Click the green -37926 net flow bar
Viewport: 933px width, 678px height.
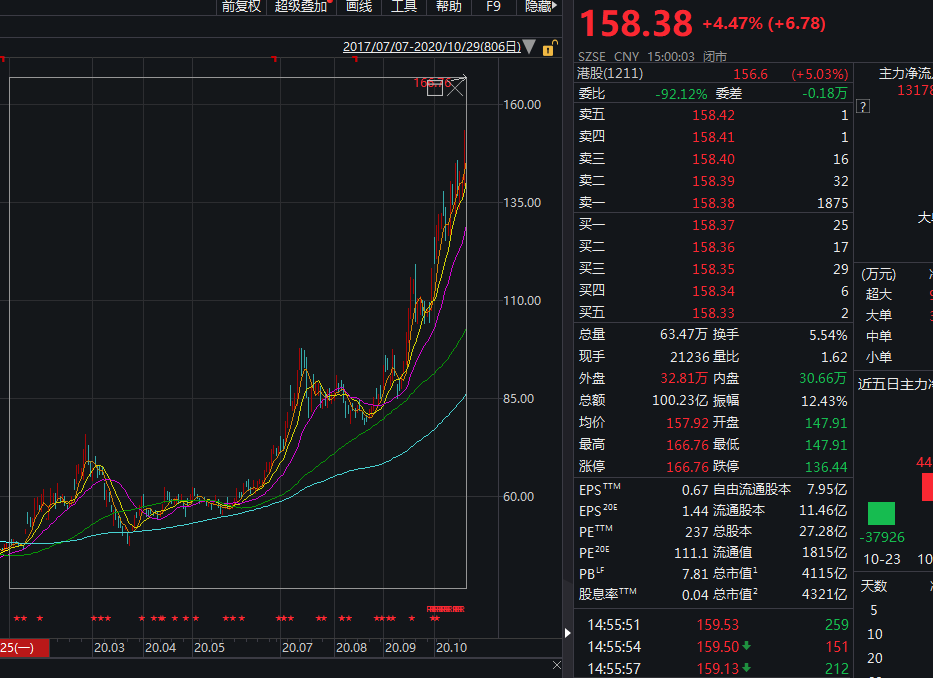881,513
